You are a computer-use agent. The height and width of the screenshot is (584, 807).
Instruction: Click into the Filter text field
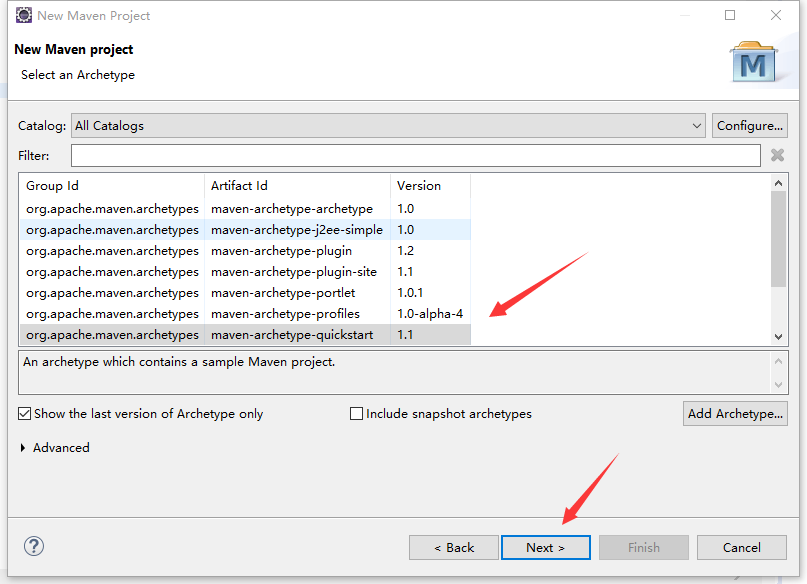[x=415, y=155]
